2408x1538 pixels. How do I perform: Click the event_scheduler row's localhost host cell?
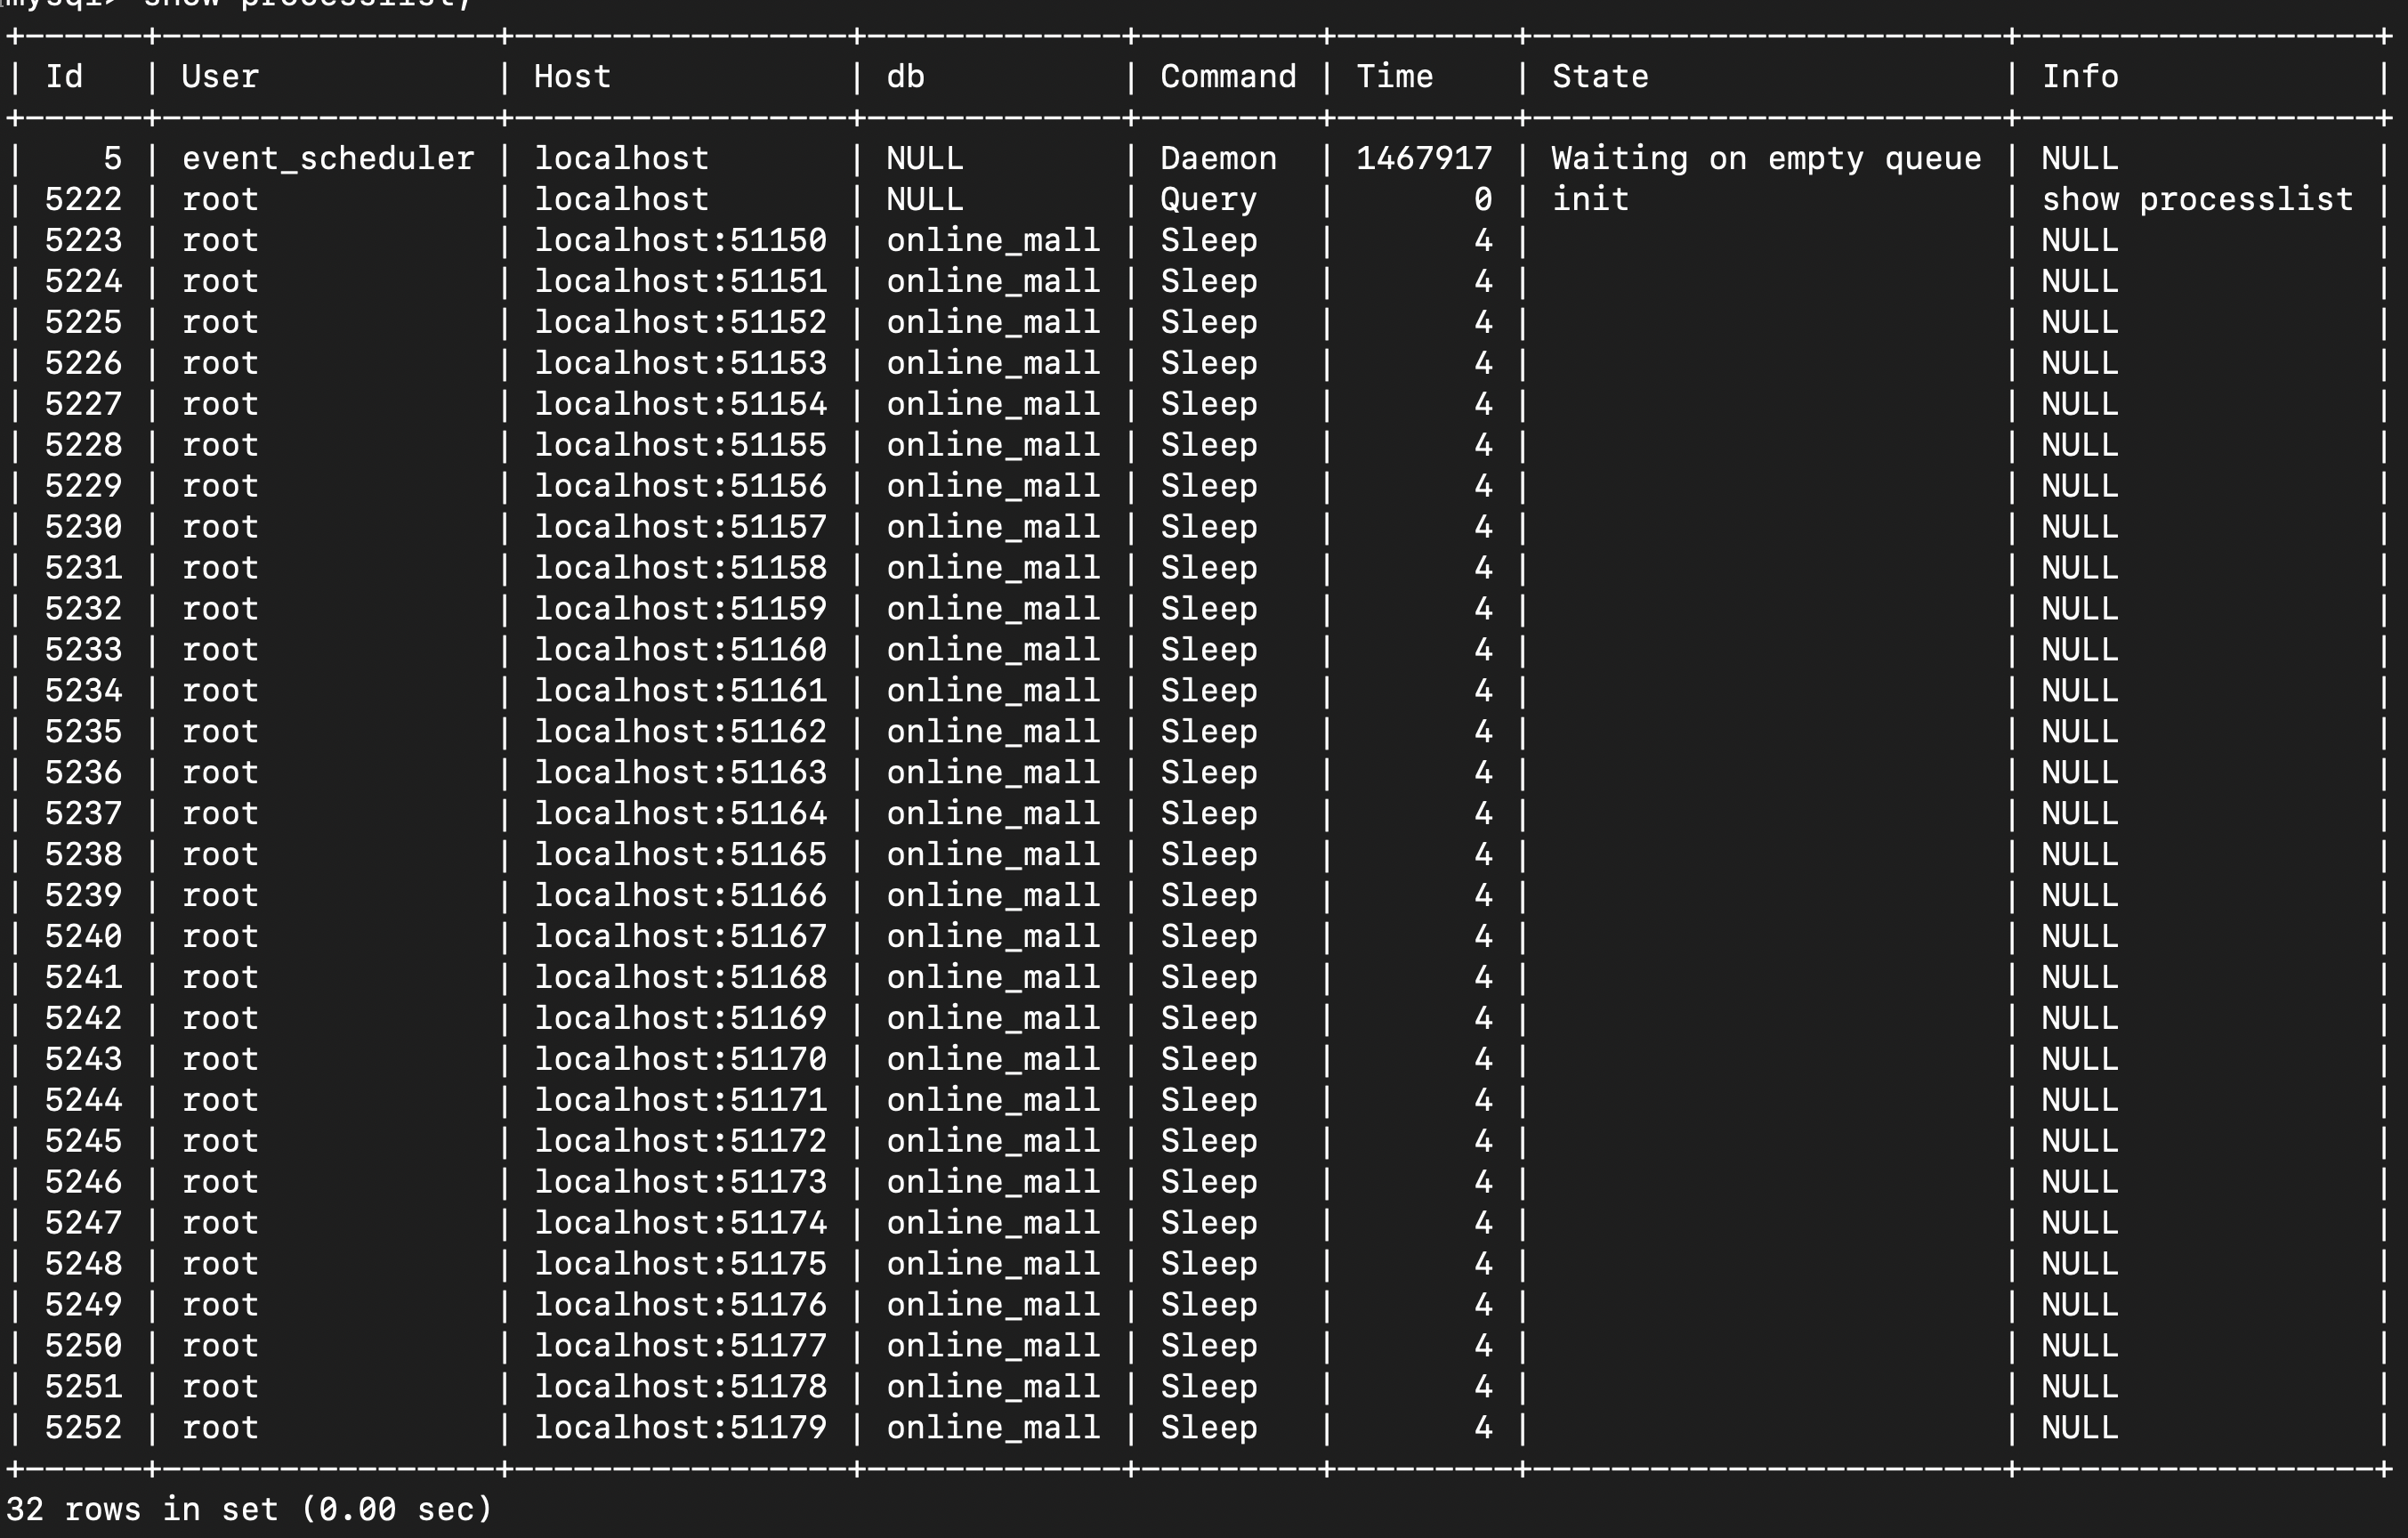[621, 159]
